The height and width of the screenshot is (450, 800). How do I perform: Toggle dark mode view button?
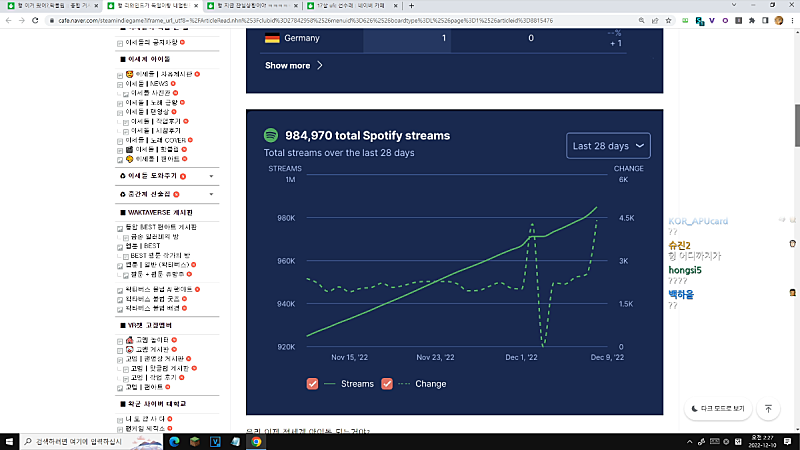718,409
